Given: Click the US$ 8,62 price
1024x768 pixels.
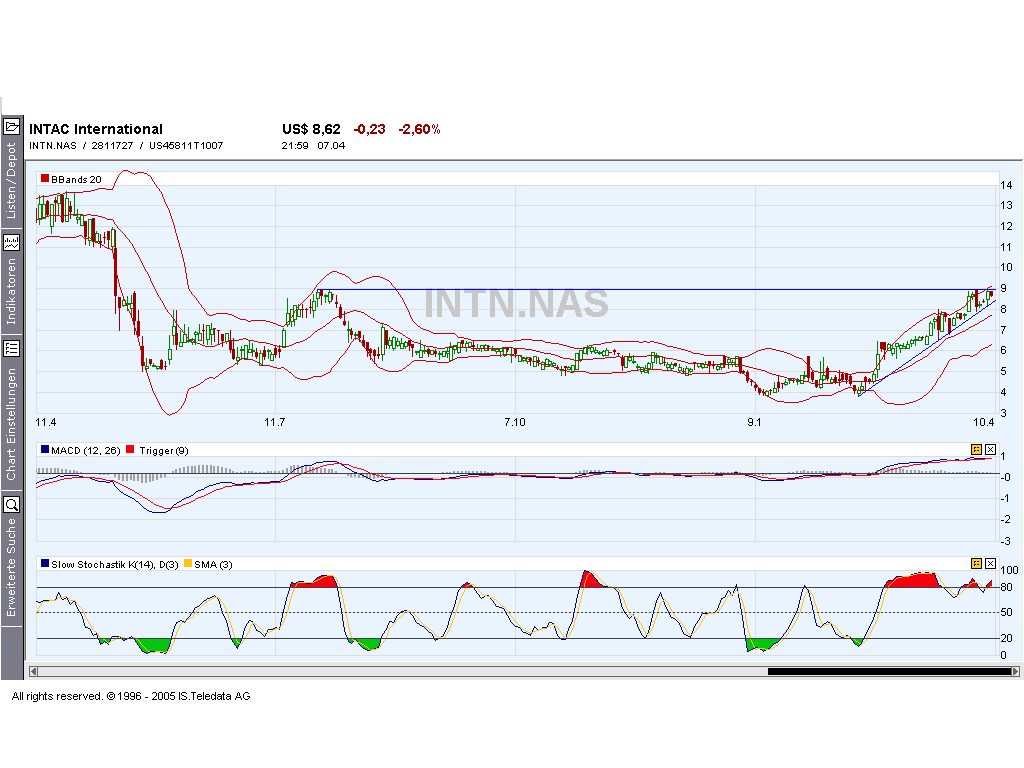Looking at the screenshot, I should 312,129.
